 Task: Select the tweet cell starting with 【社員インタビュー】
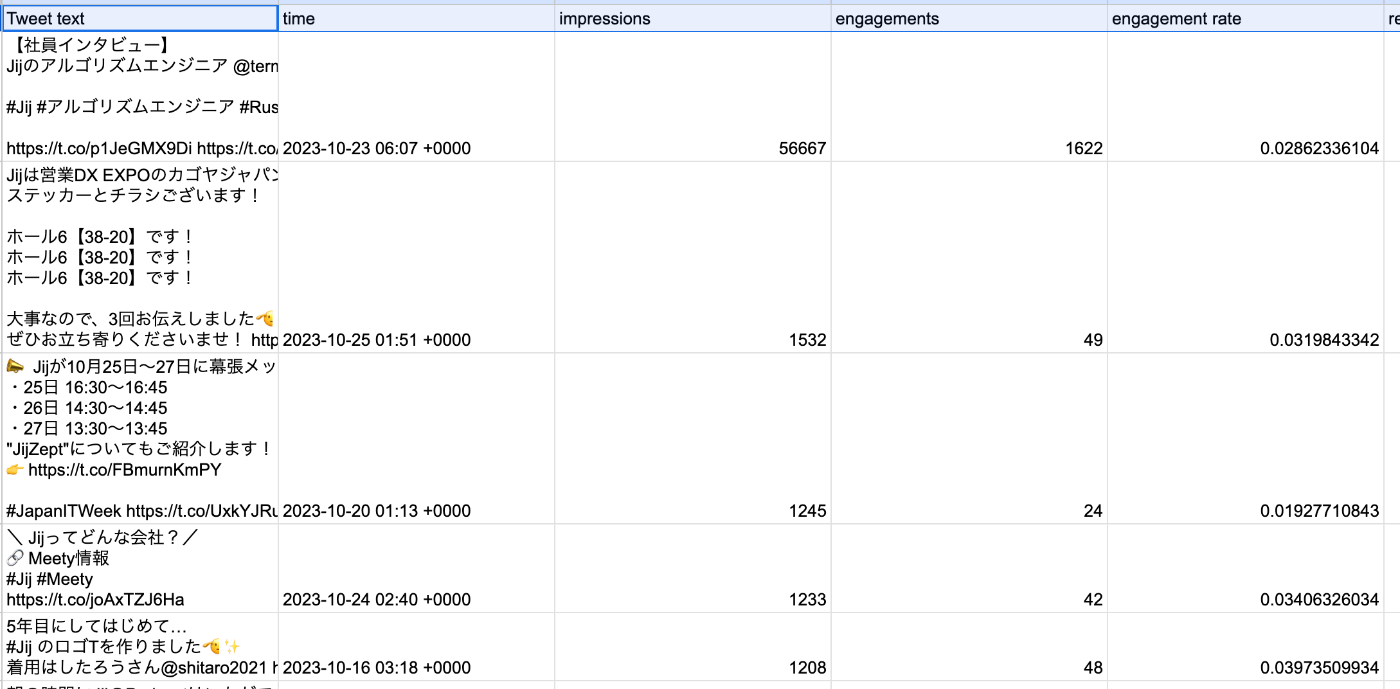click(140, 96)
